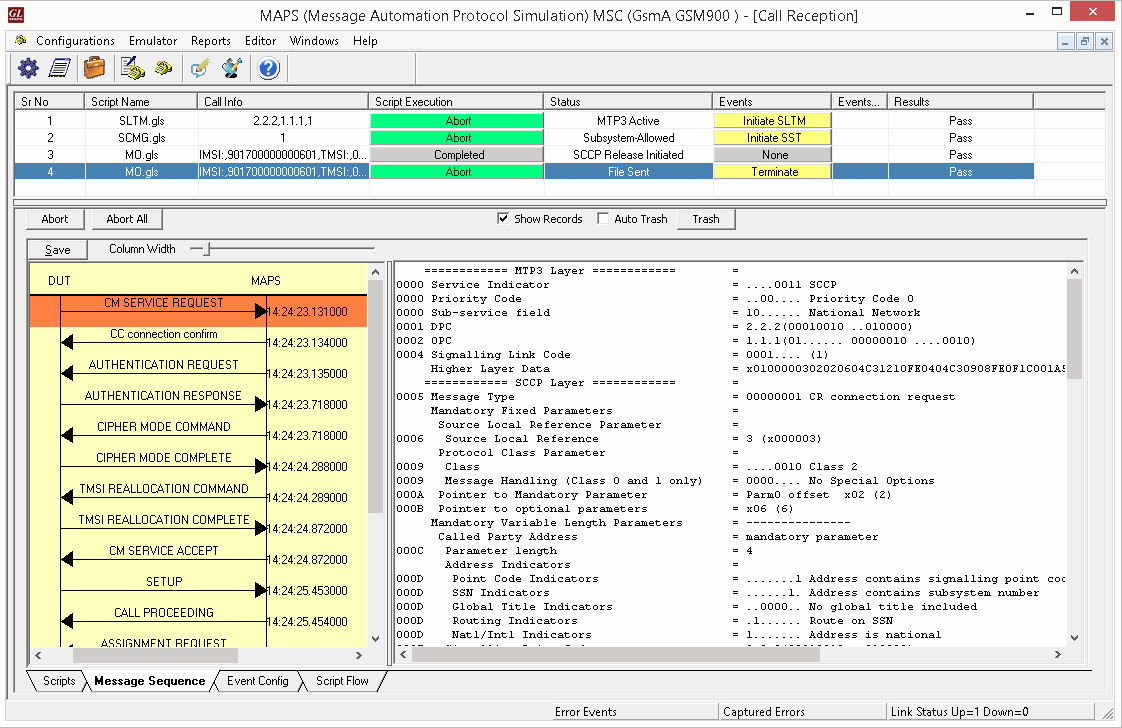This screenshot has height=728, width=1122.
Task: Click the Terminate event button
Action: 774,172
